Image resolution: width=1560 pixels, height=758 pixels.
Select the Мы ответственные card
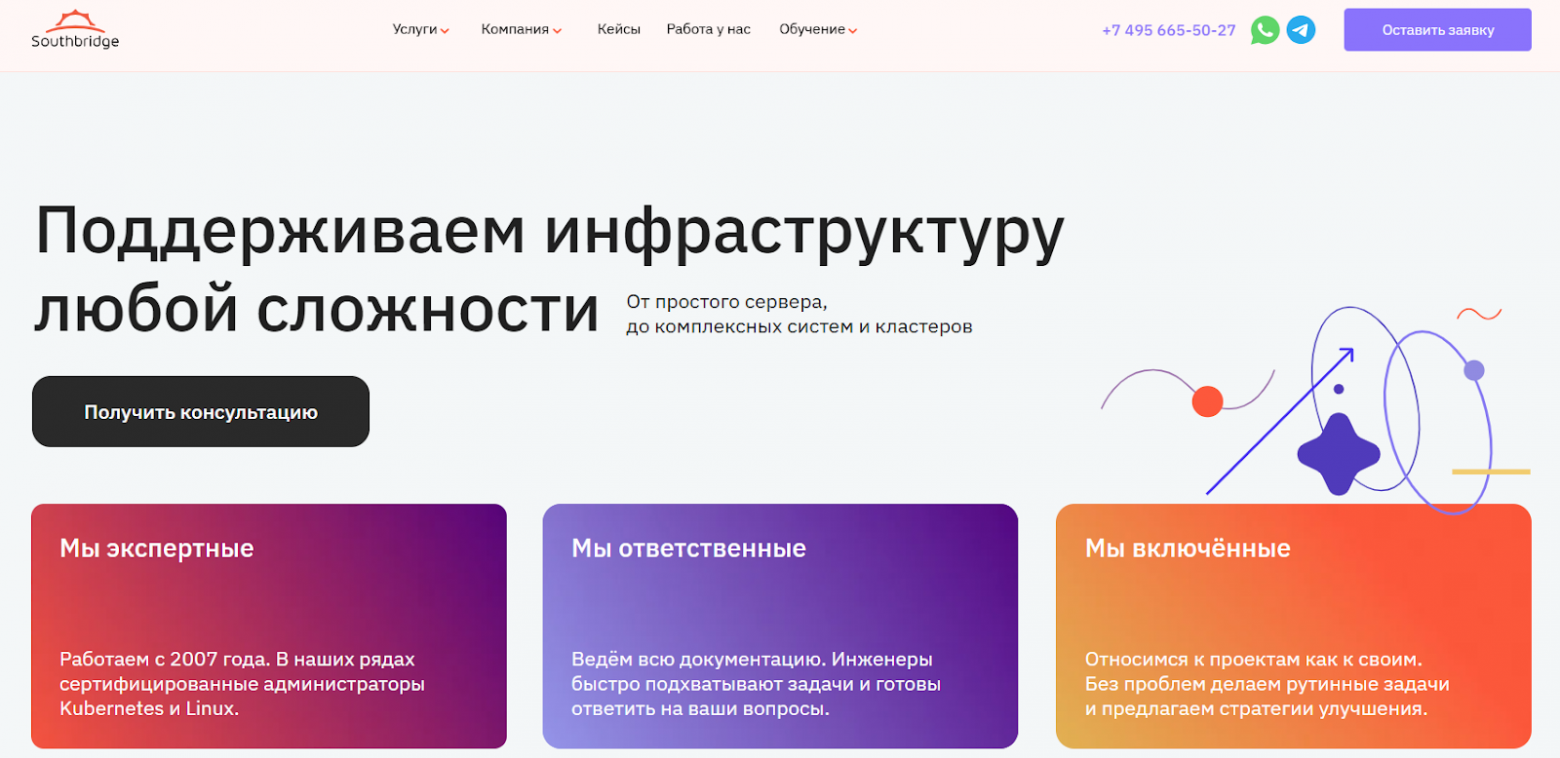(779, 626)
